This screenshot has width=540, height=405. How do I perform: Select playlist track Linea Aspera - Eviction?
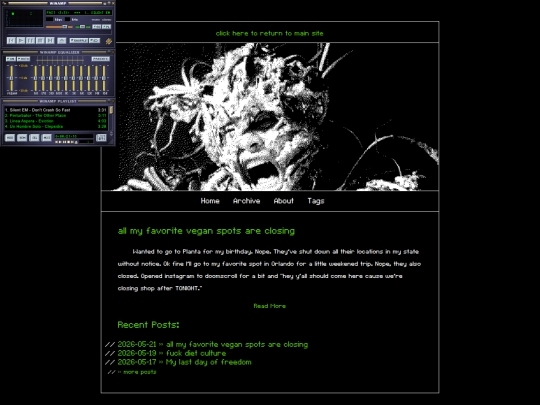tap(55, 121)
